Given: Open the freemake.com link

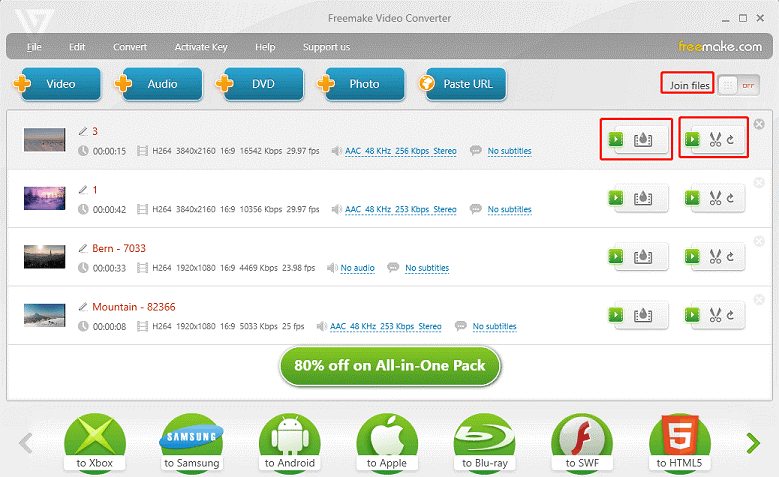Looking at the screenshot, I should (720, 47).
